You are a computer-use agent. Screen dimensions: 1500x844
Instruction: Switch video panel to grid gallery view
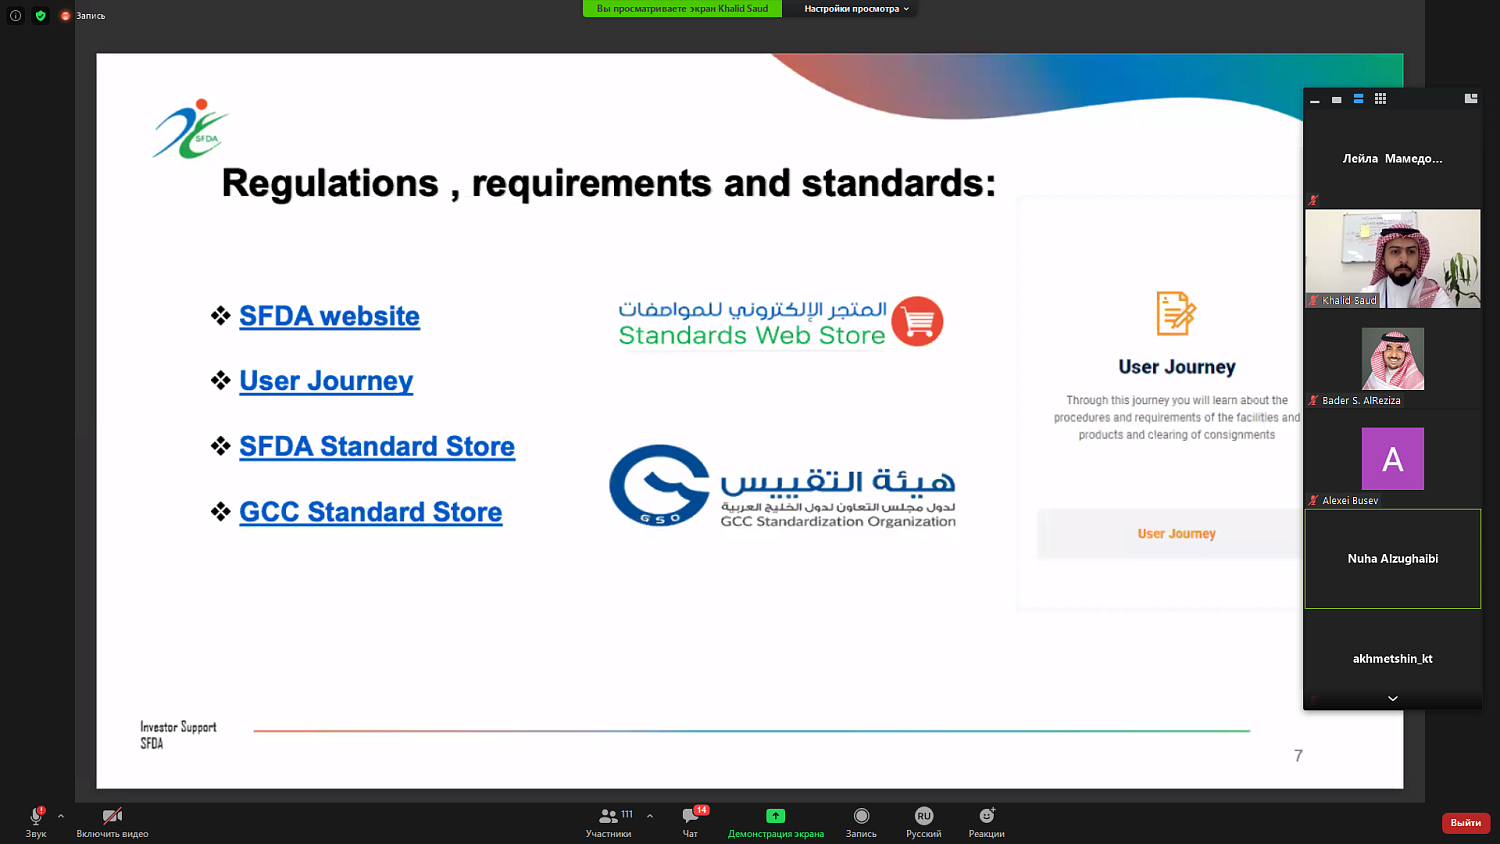click(x=1381, y=99)
